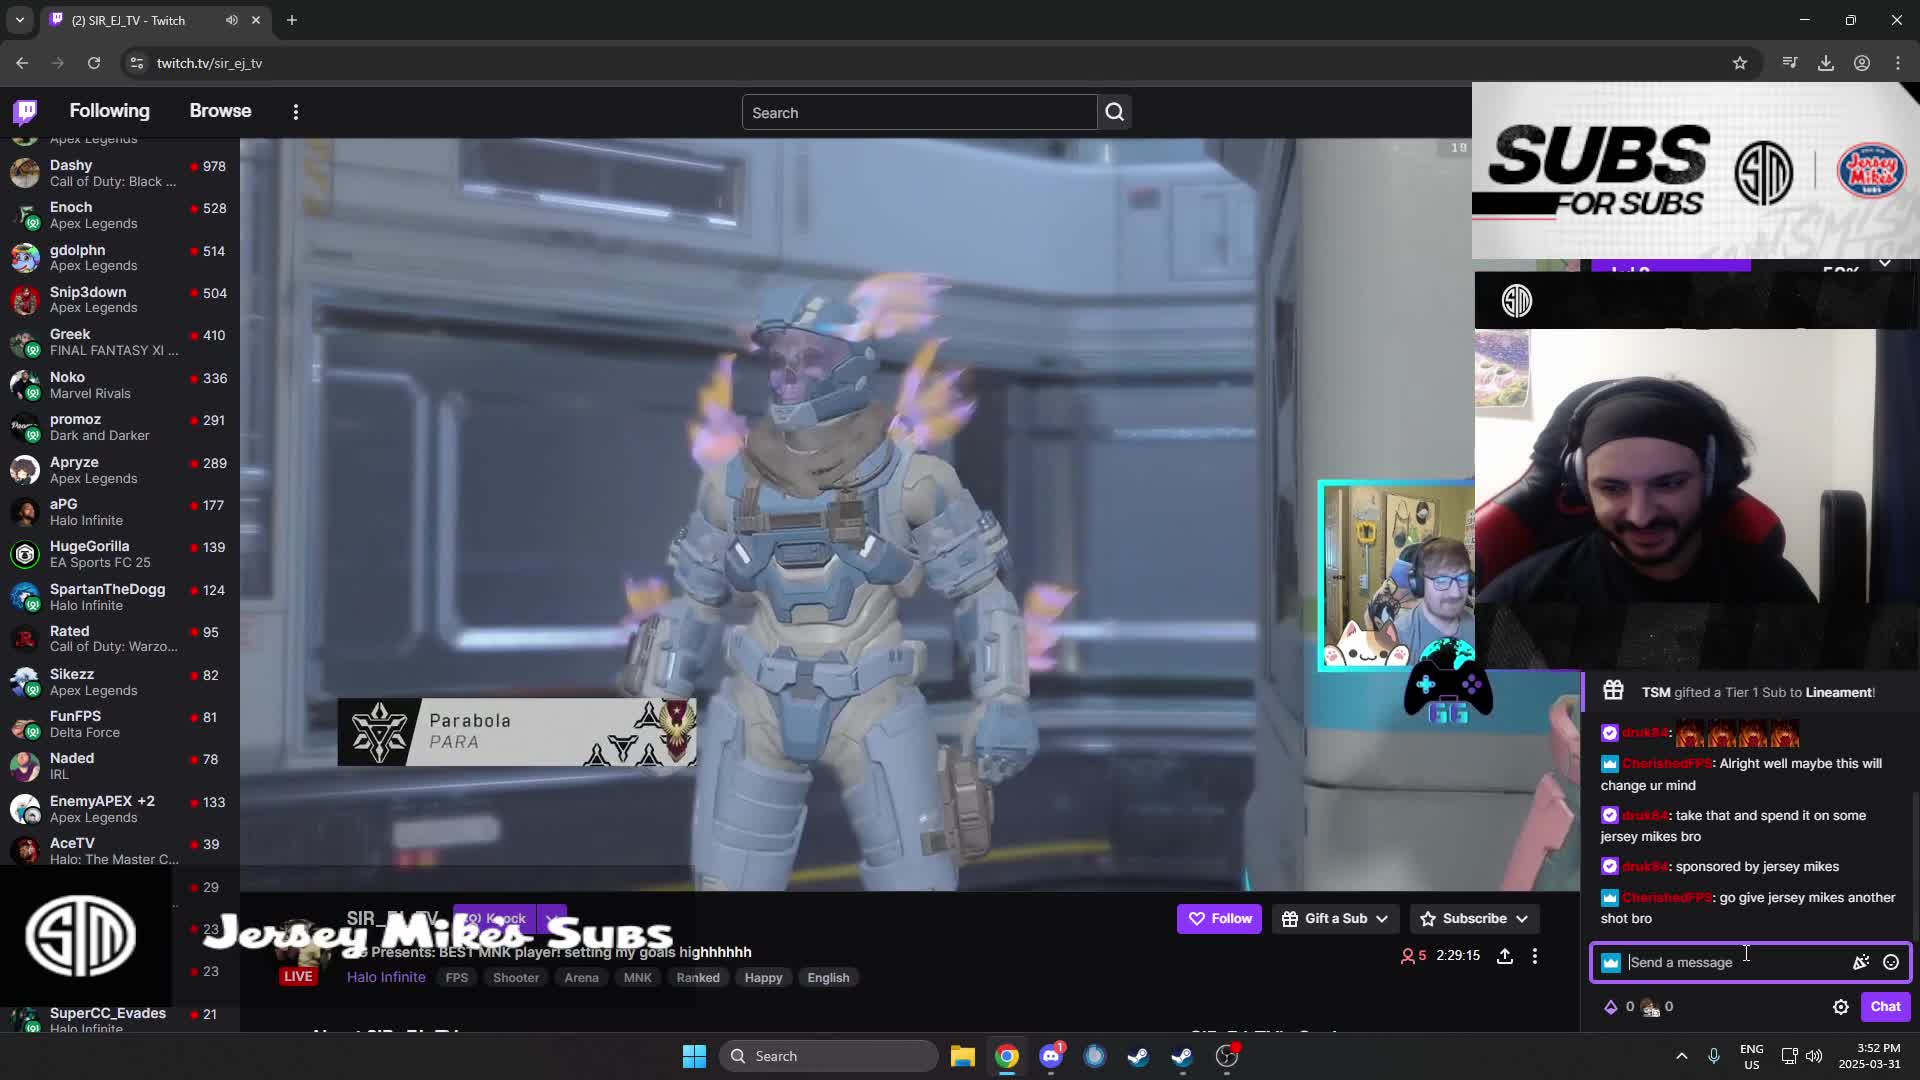Click the channel points icon in chat

(x=1650, y=1007)
